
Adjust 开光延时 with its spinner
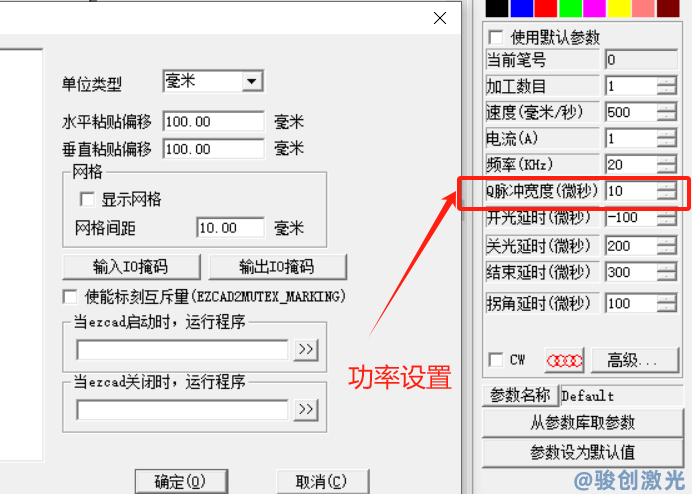point(667,218)
